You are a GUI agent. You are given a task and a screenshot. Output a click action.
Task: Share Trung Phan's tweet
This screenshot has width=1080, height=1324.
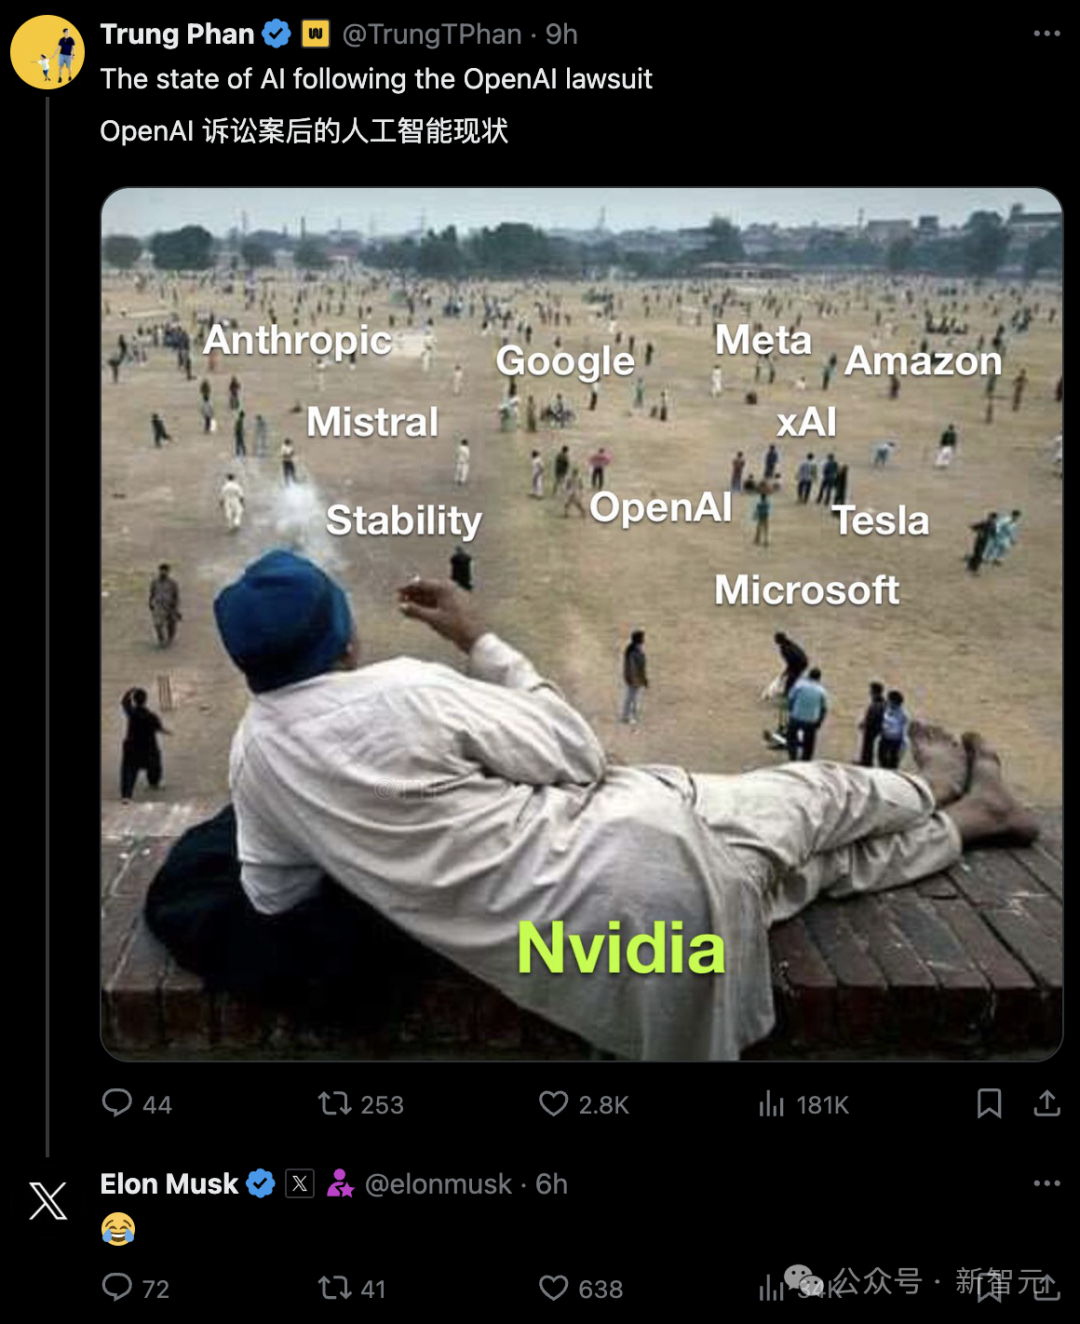click(1047, 1103)
